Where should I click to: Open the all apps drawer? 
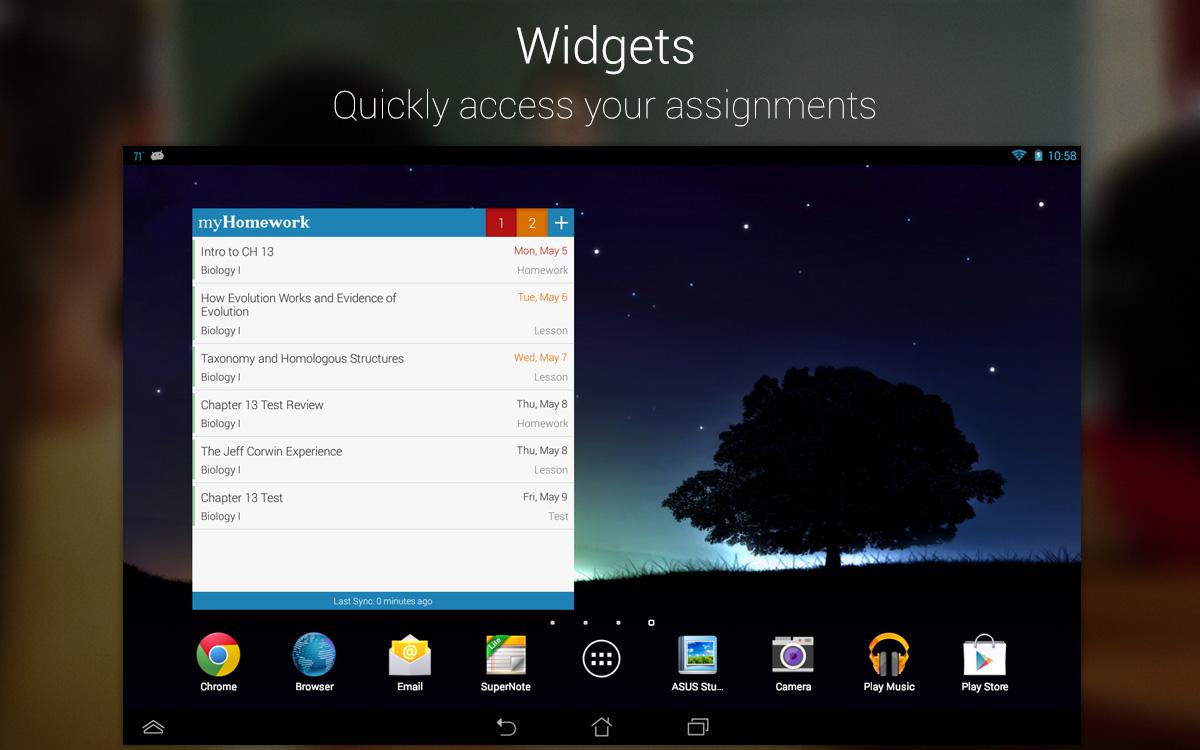[x=601, y=658]
